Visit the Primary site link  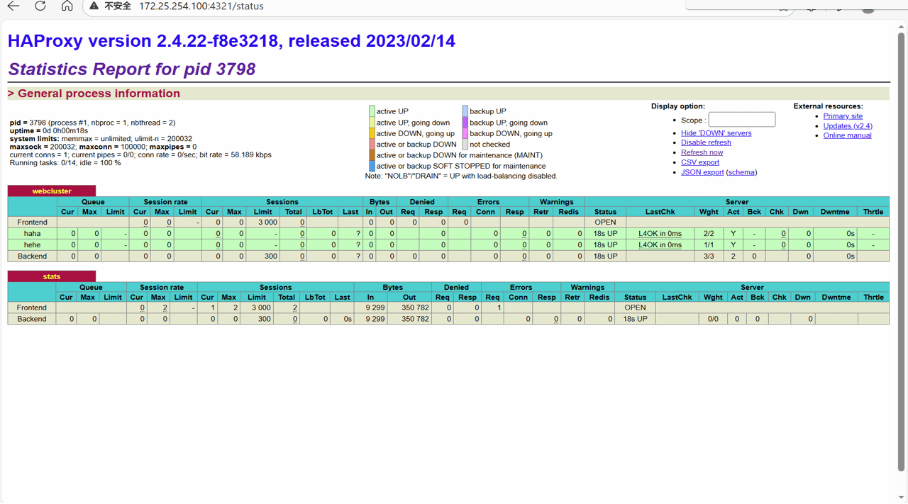[x=843, y=116]
